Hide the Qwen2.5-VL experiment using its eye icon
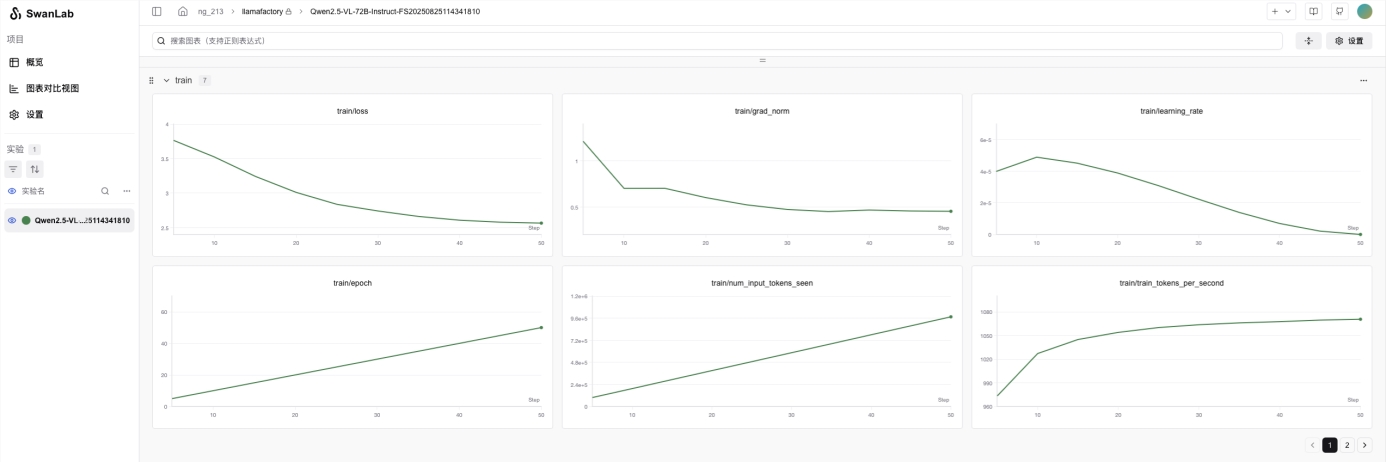 [12, 220]
